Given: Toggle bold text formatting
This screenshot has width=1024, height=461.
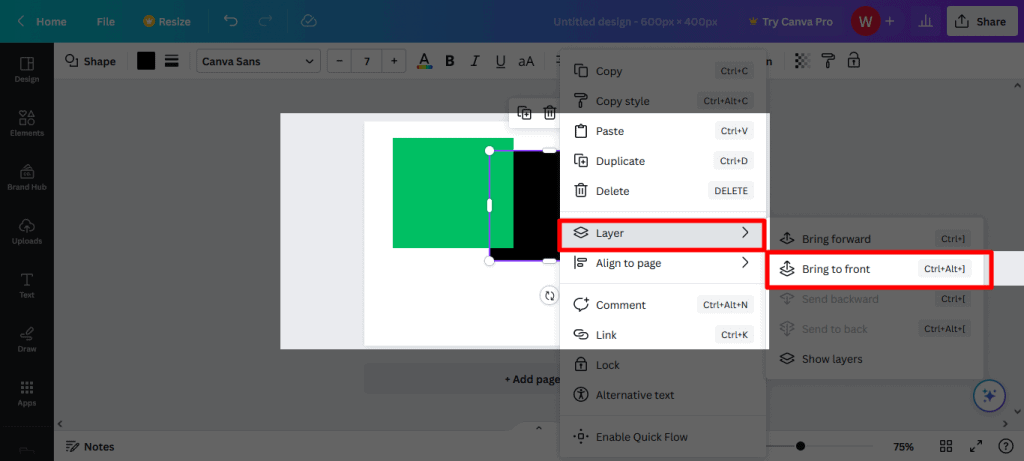Looking at the screenshot, I should (x=450, y=61).
